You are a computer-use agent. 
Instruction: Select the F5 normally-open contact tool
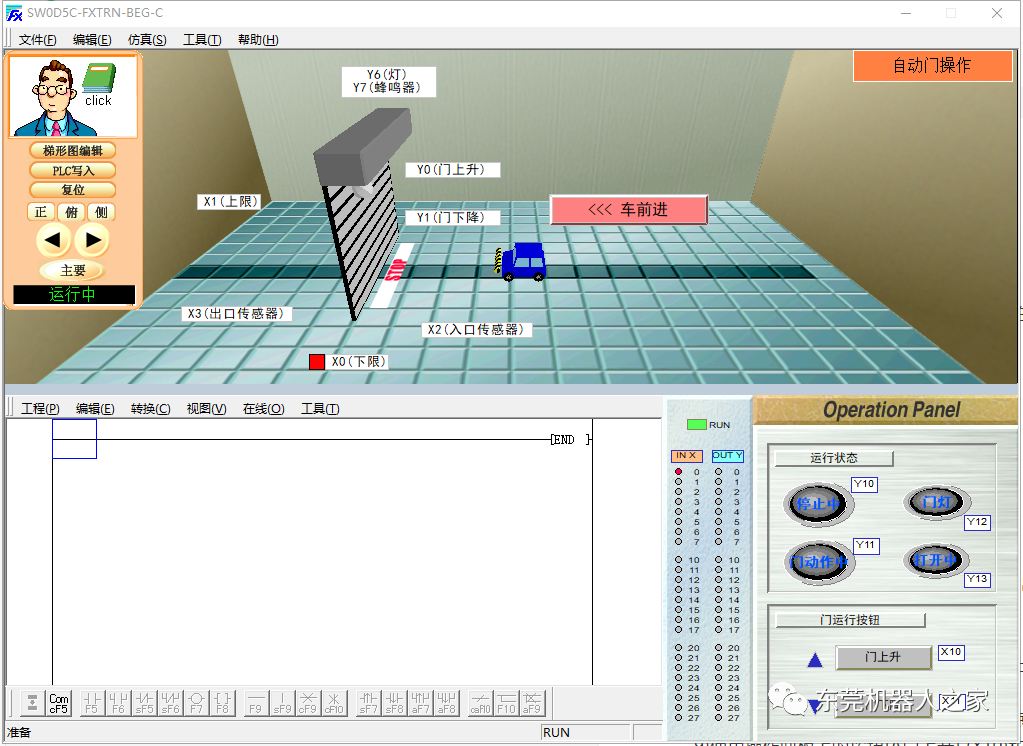92,702
